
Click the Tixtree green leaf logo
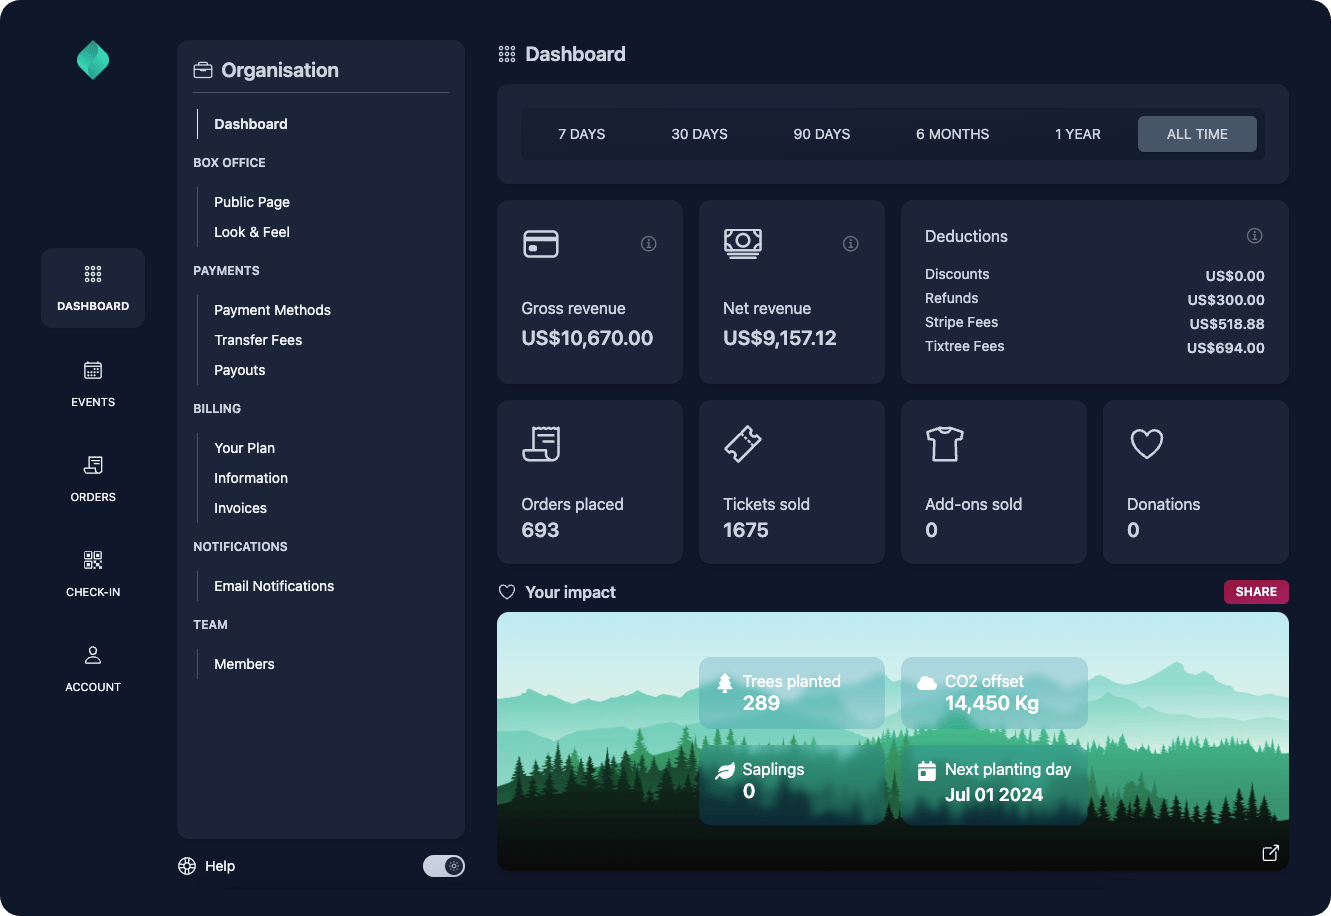pyautogui.click(x=93, y=61)
